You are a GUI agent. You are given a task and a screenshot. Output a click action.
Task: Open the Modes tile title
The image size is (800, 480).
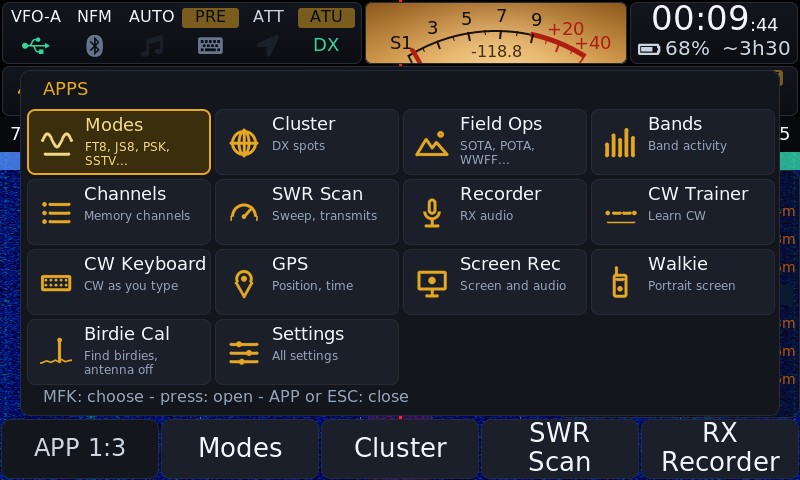(x=114, y=125)
